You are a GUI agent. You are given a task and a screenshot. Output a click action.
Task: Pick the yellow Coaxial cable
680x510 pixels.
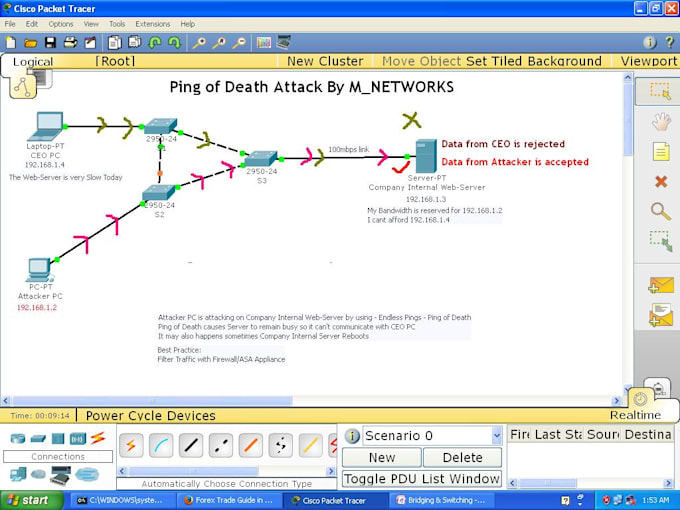(x=311, y=445)
